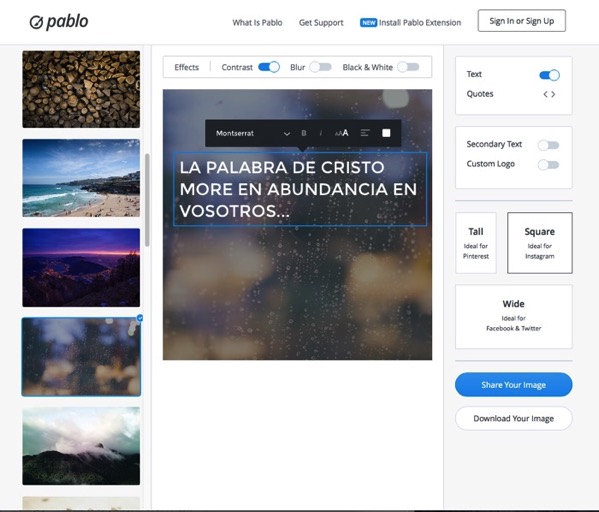Open the Montserrat font dropdown
This screenshot has width=599, height=512.
click(x=253, y=133)
